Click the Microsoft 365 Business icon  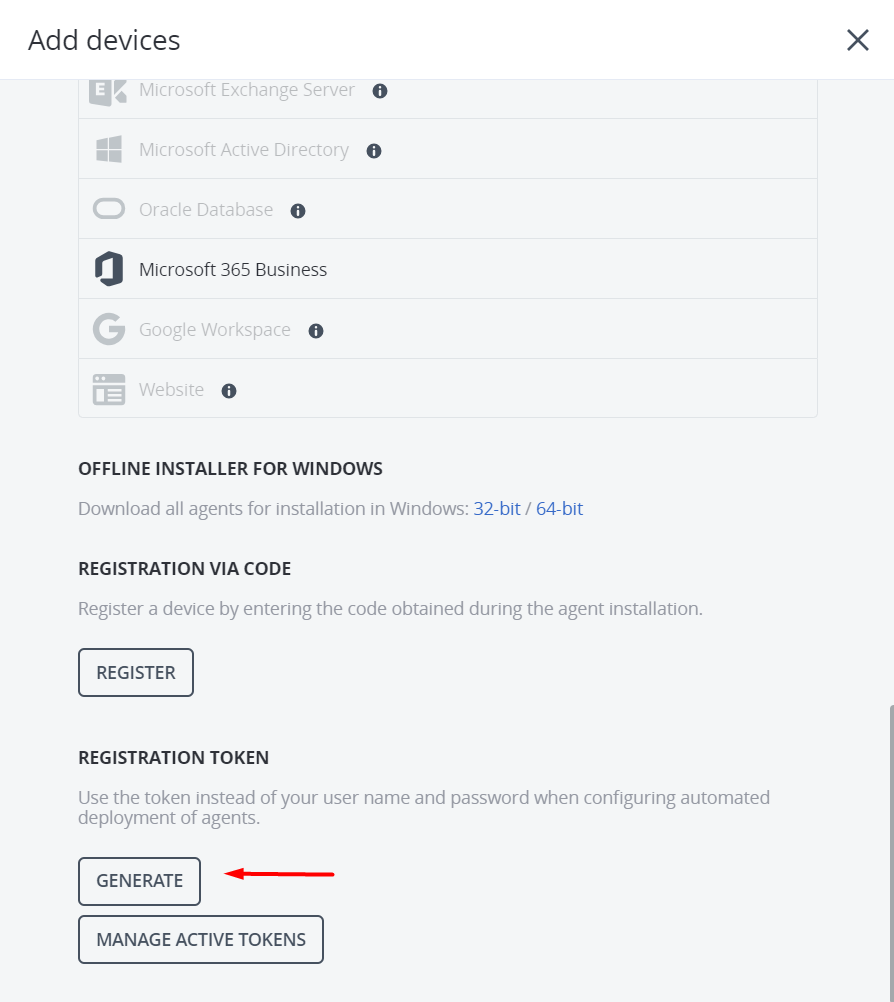109,268
